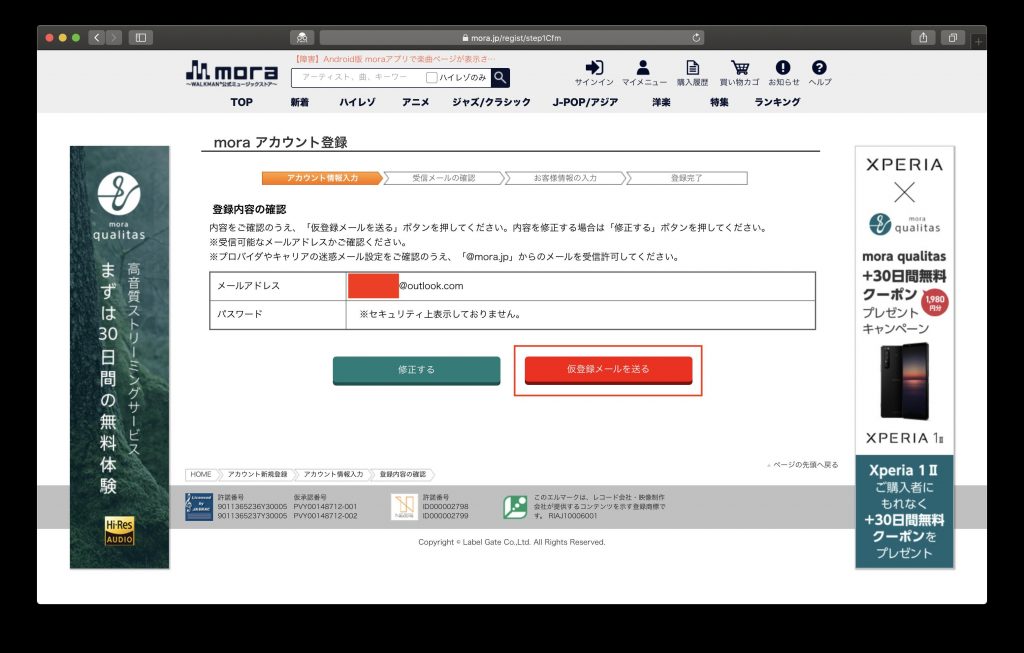Click the @outlook.com email value
This screenshot has width=1024, height=653.
431,286
